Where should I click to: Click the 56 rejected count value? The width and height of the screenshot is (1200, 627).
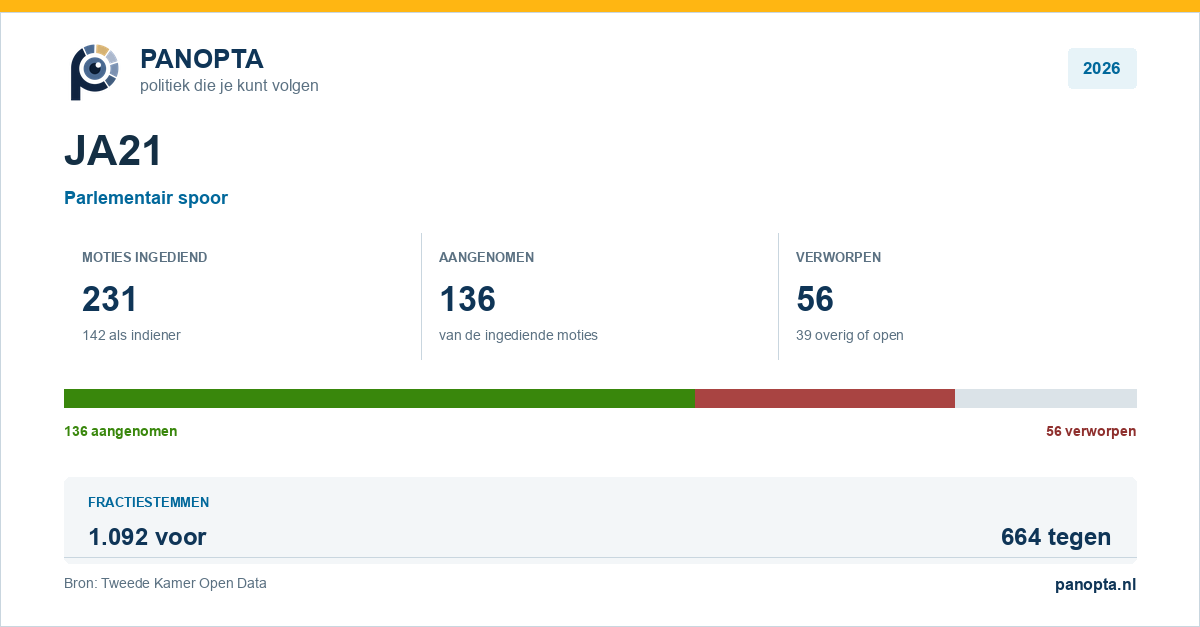[x=815, y=299]
